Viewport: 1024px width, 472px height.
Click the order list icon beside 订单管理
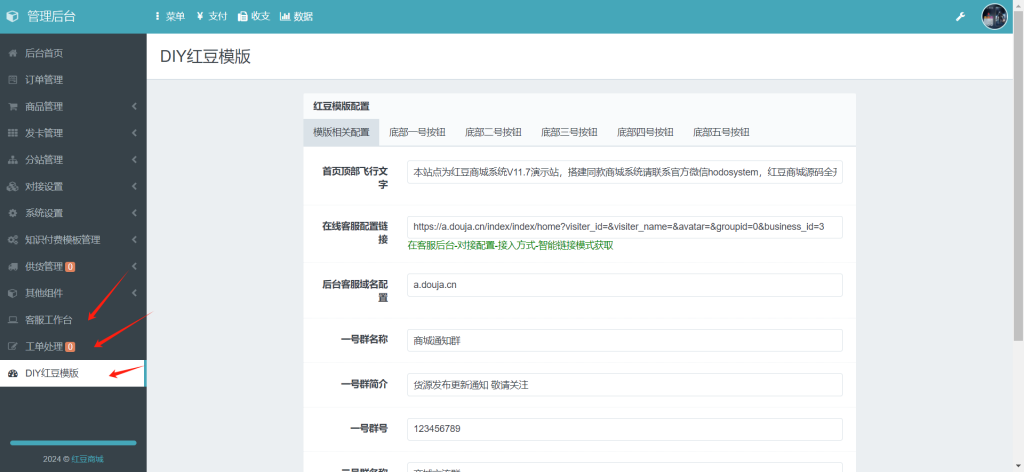12,80
